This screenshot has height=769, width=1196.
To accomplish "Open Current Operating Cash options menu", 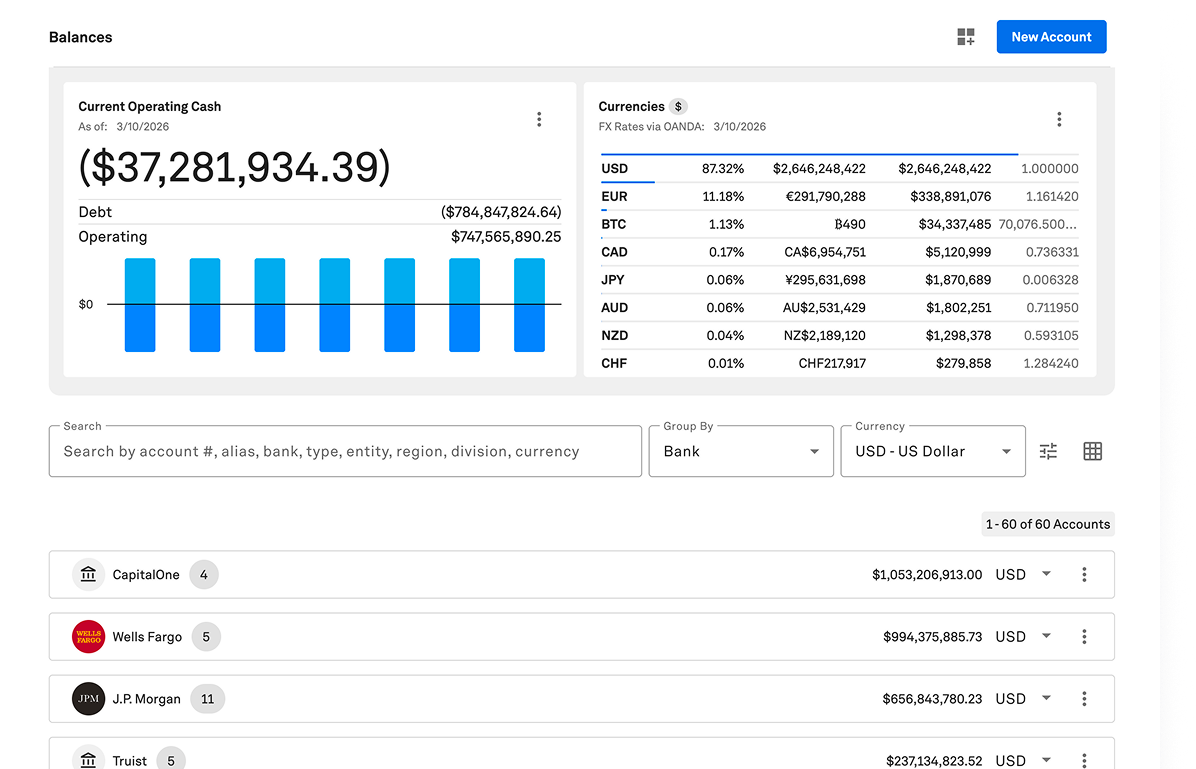I will [x=539, y=119].
